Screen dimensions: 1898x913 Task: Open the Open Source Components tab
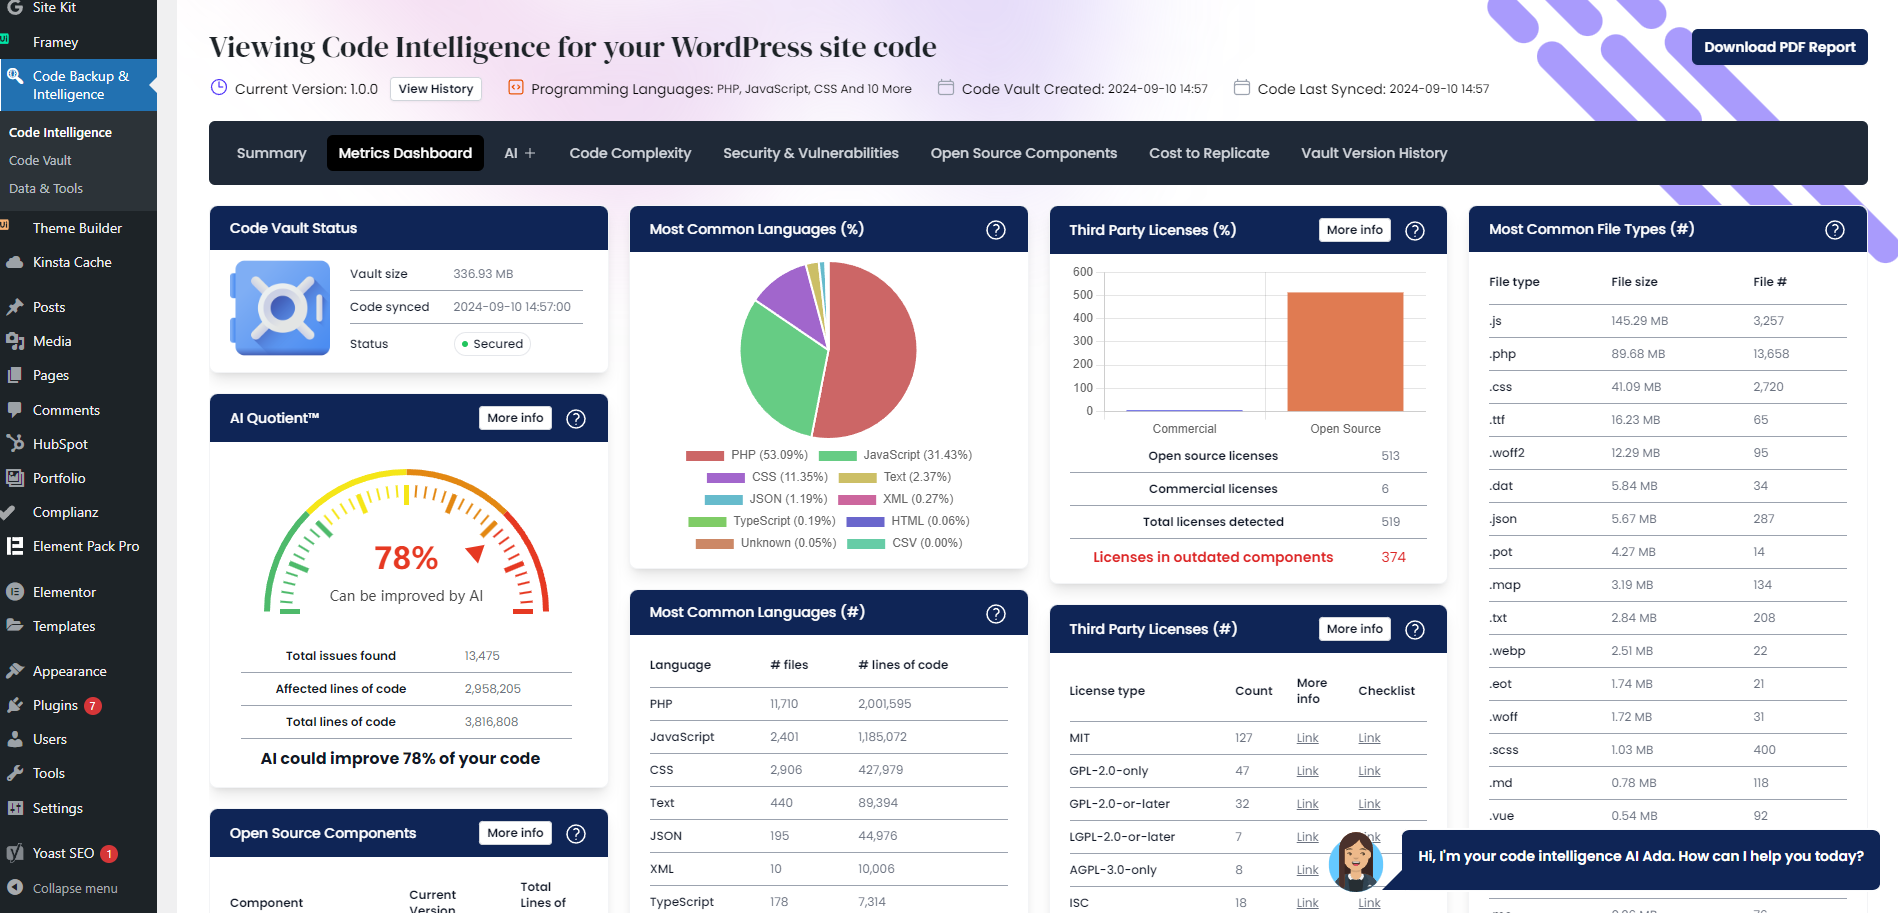coord(1024,153)
